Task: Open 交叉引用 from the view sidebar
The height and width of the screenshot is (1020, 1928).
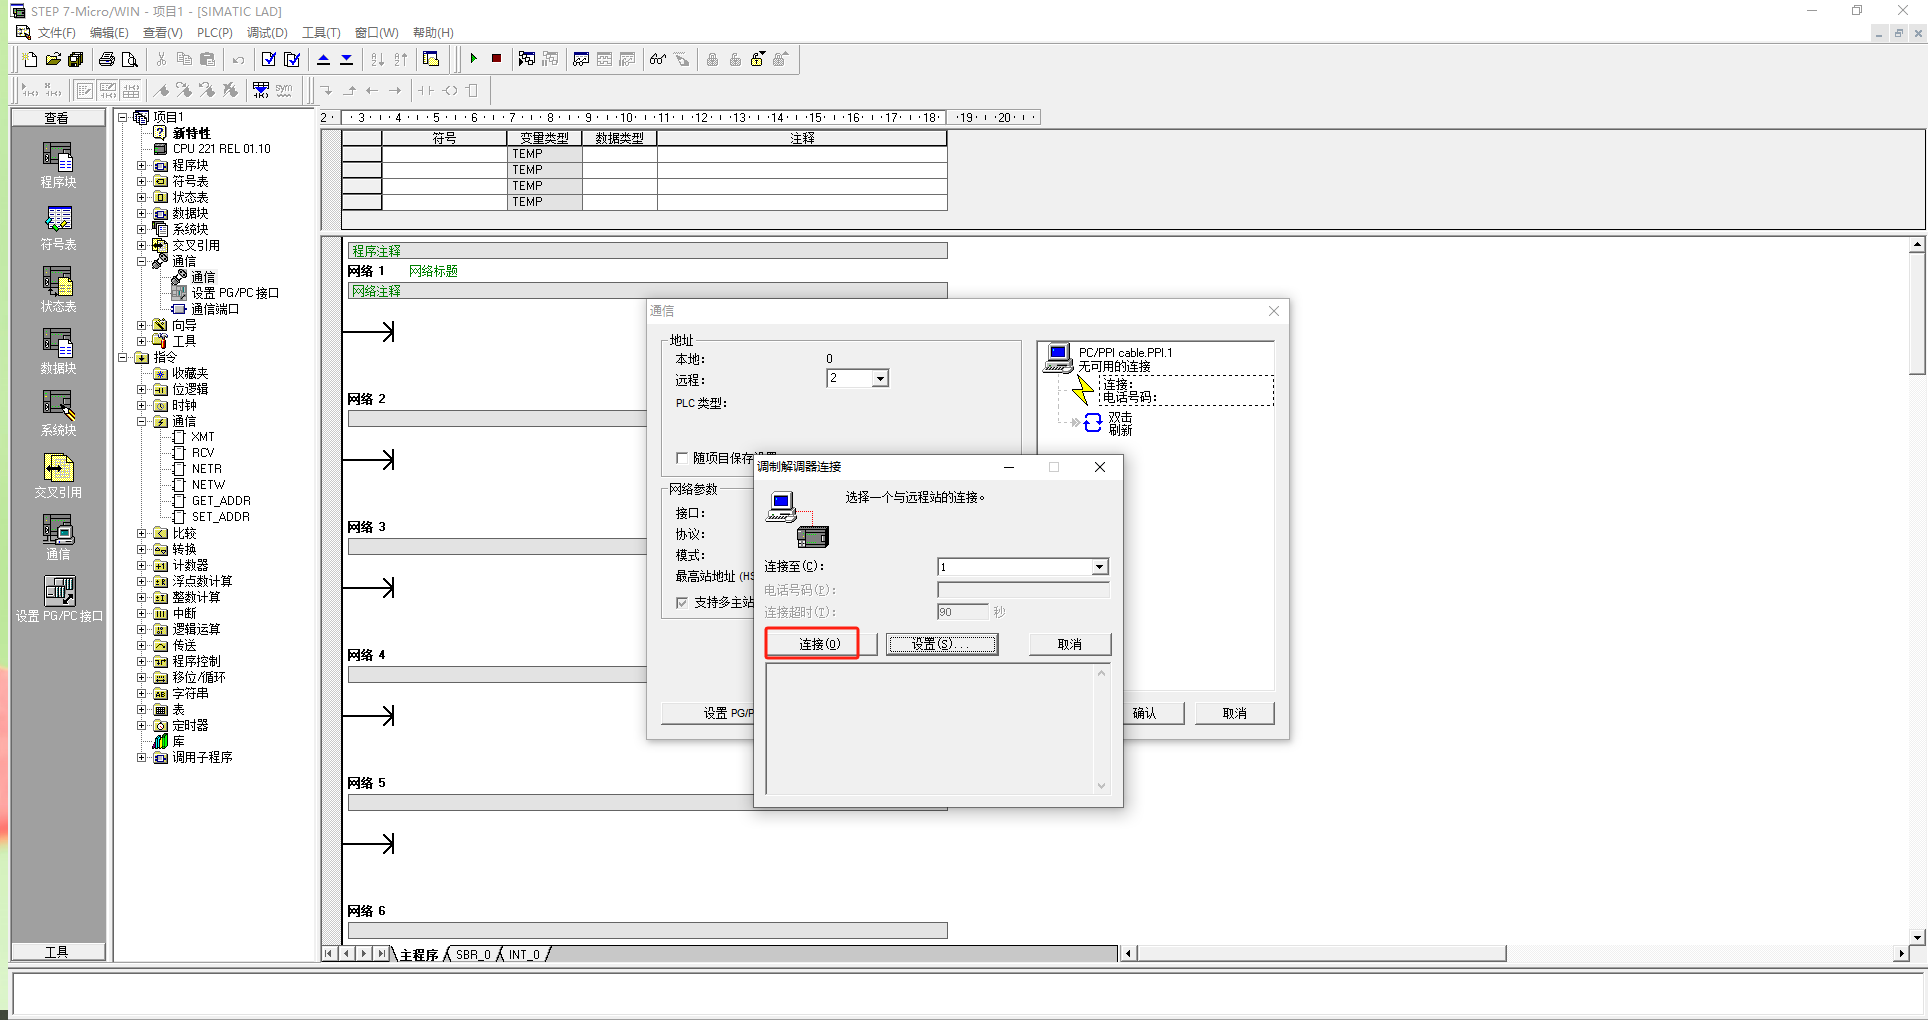Action: click(x=58, y=475)
